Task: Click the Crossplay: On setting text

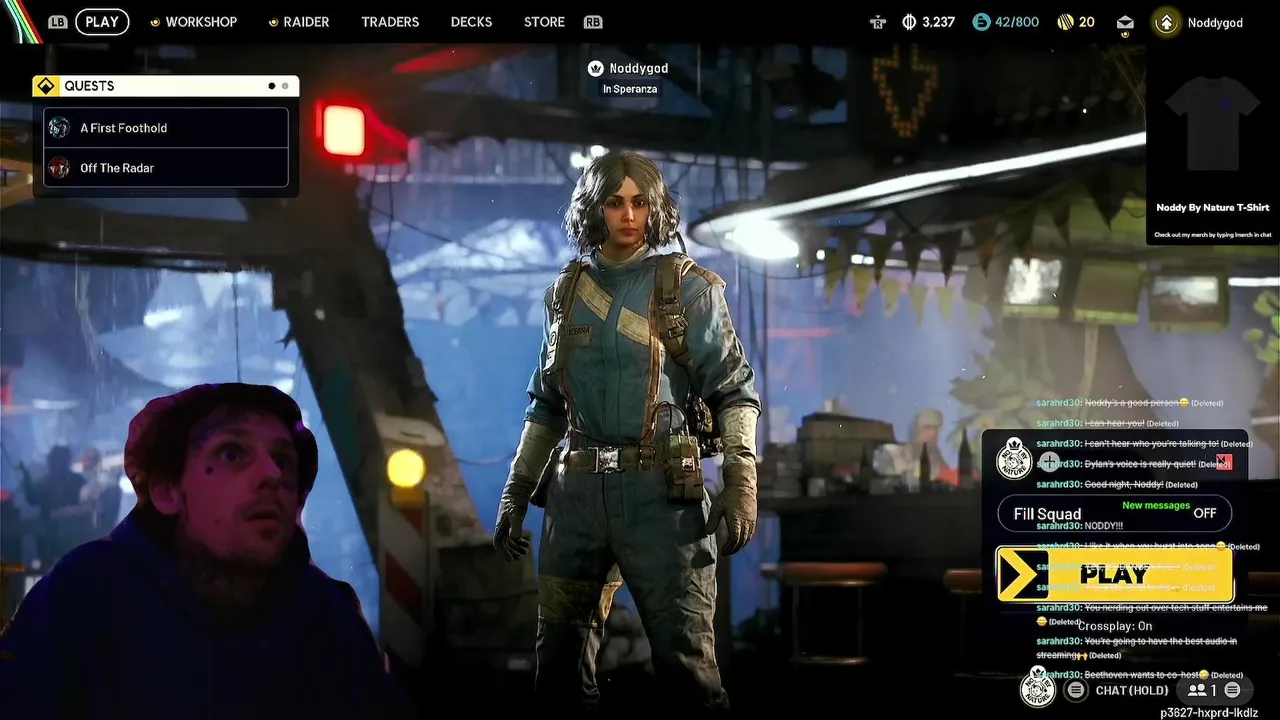Action: click(1115, 626)
